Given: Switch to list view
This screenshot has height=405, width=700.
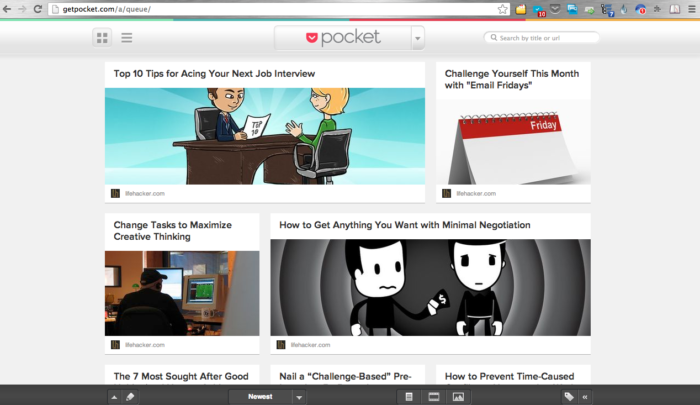Looking at the screenshot, I should [127, 38].
